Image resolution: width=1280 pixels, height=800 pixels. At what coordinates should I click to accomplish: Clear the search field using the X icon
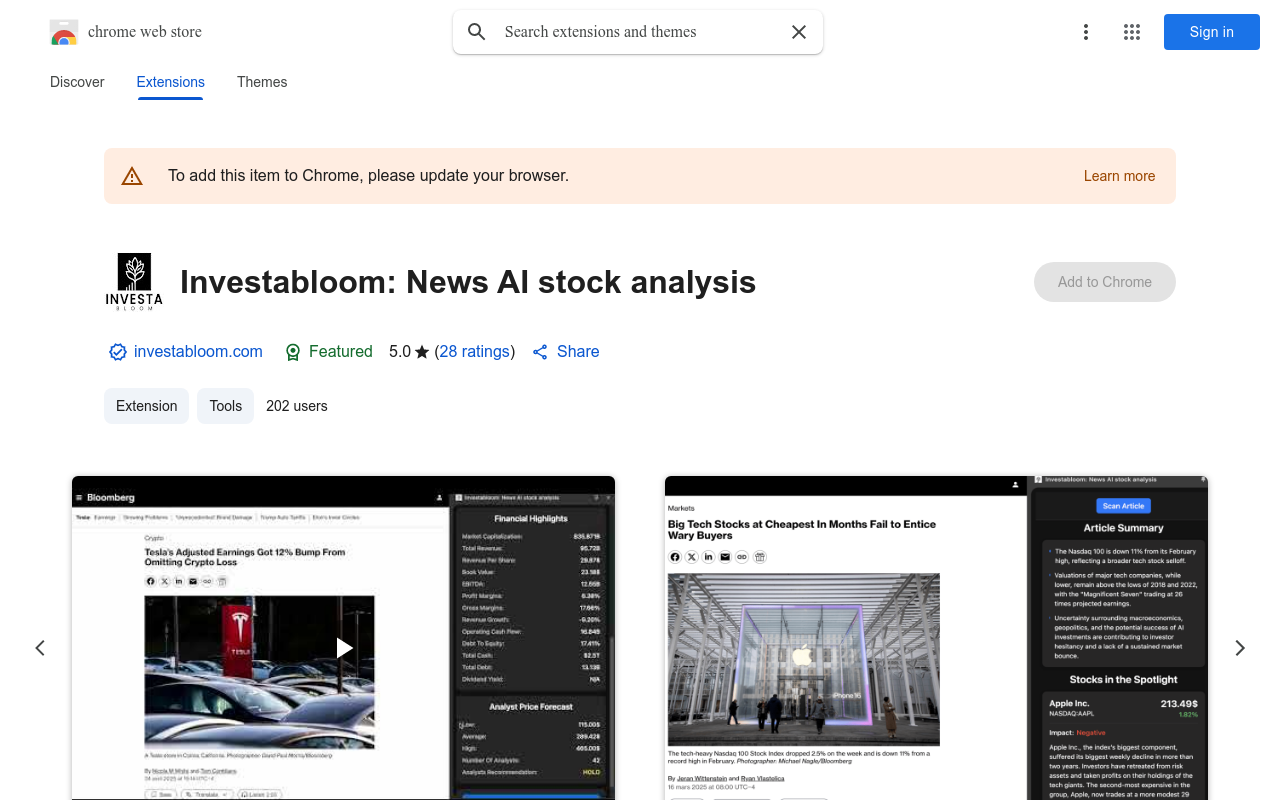[798, 31]
